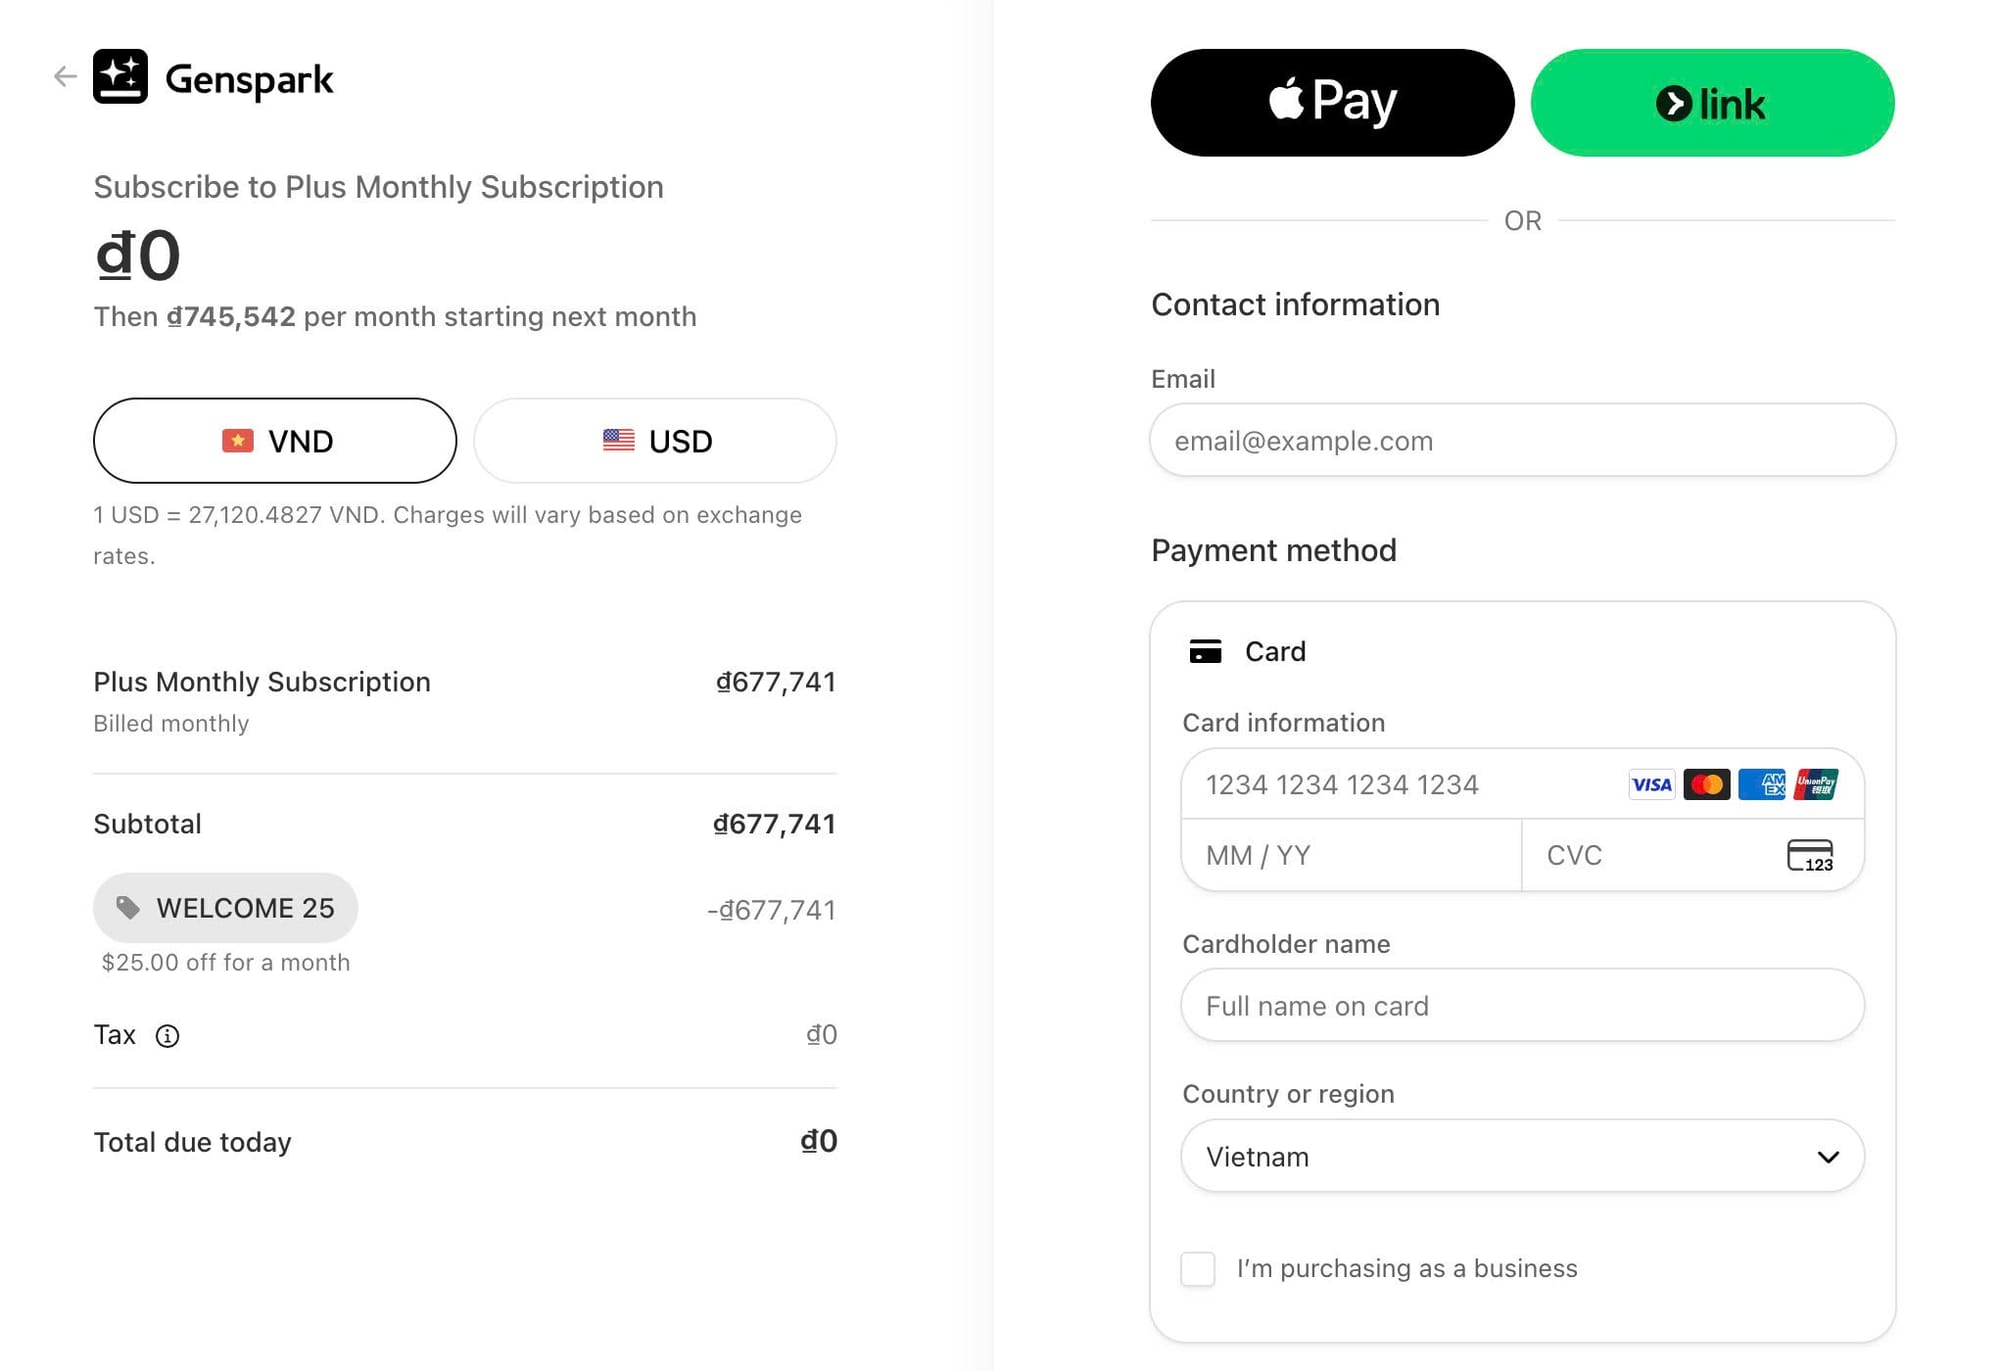
Task: Pay with Apple Pay button
Action: [1332, 103]
